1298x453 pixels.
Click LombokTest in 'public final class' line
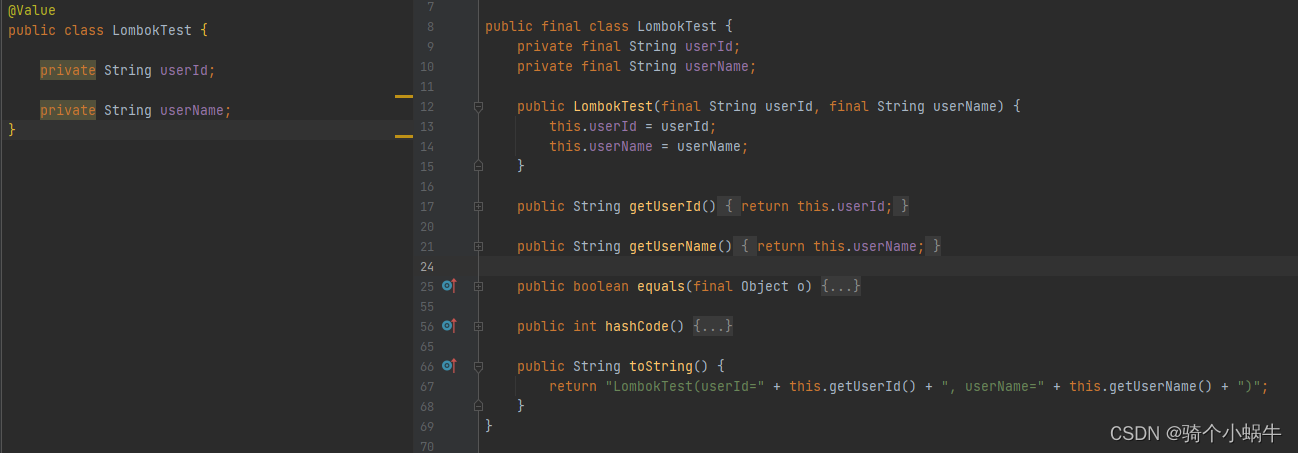pyautogui.click(x=677, y=26)
